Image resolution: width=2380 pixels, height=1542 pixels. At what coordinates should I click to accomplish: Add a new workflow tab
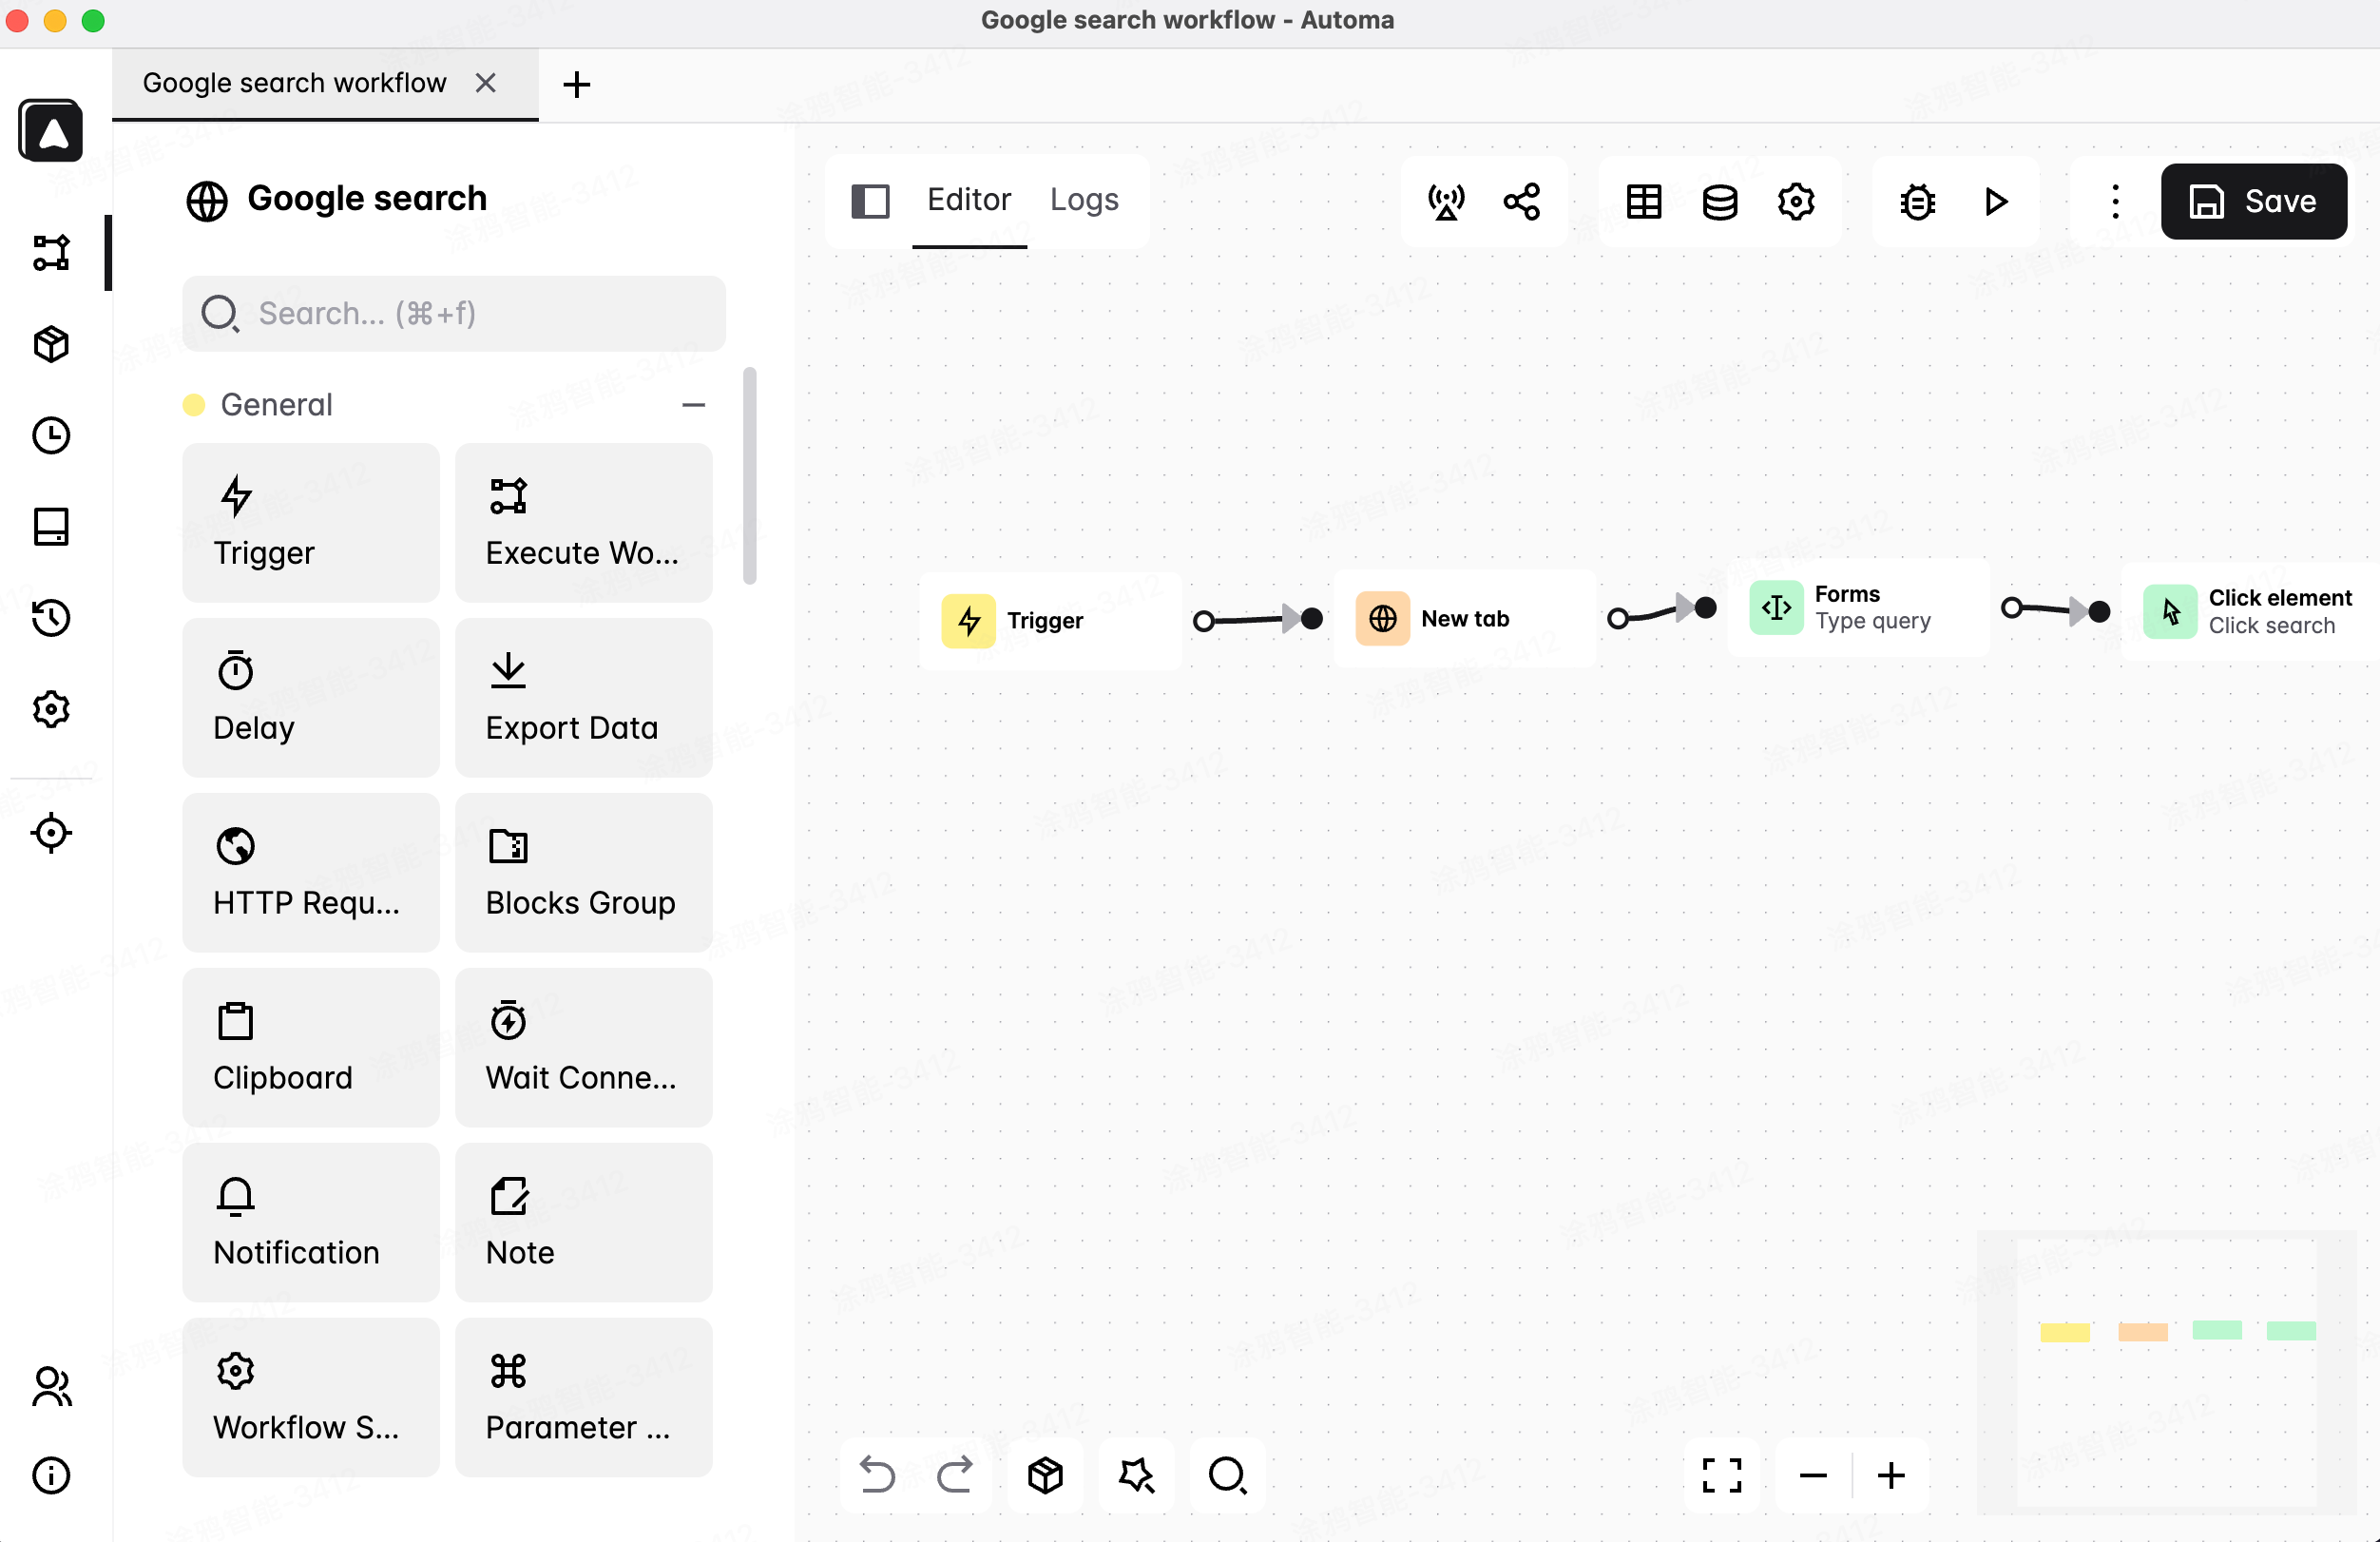577,84
